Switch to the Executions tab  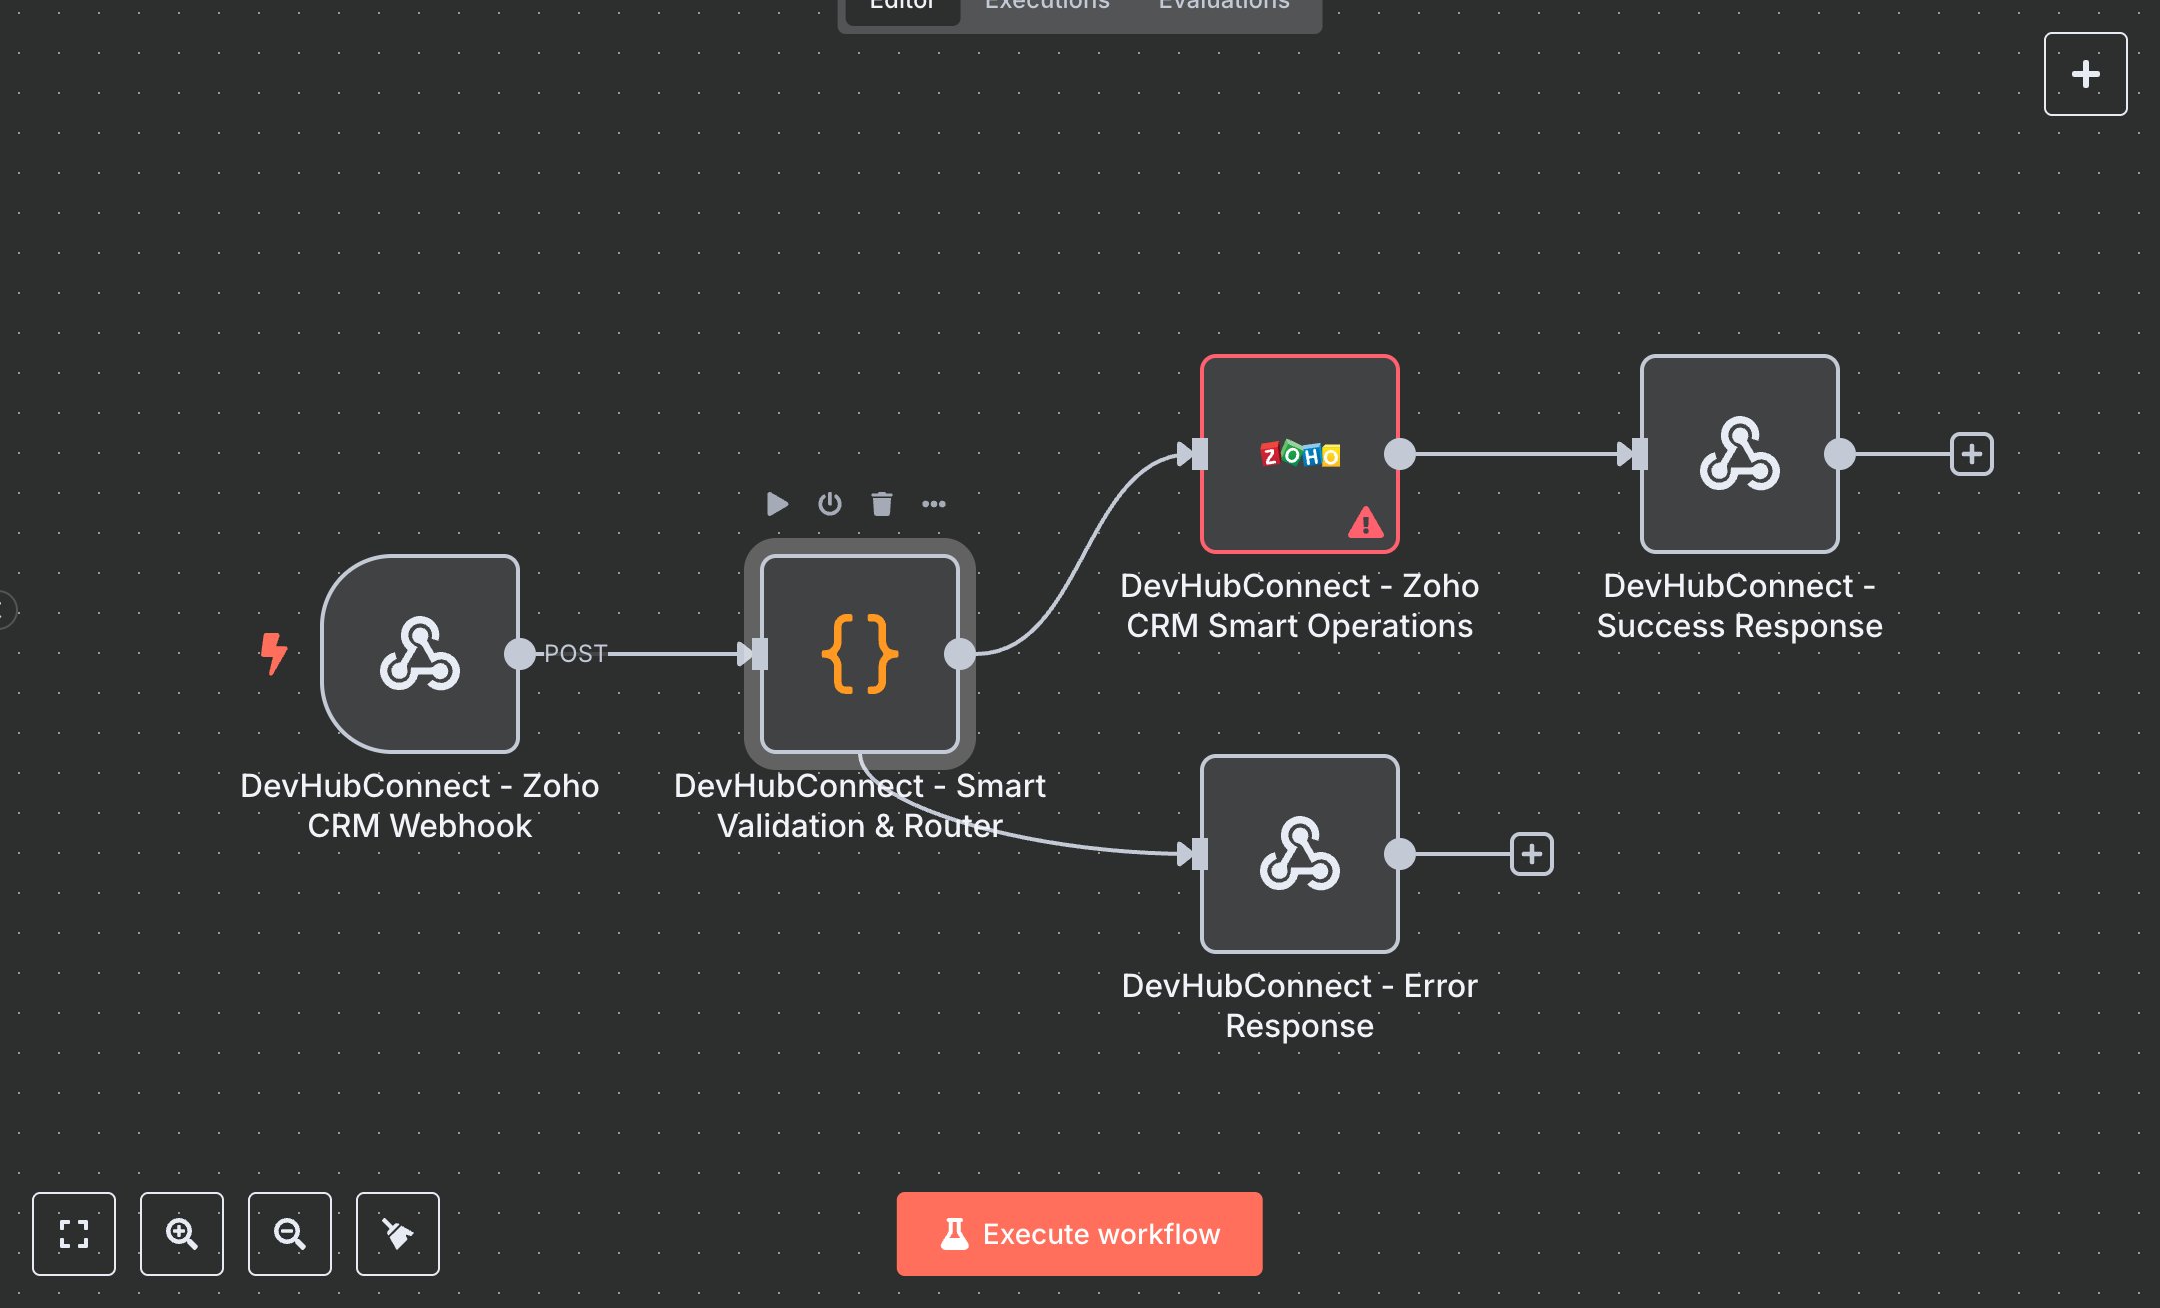[1046, 8]
